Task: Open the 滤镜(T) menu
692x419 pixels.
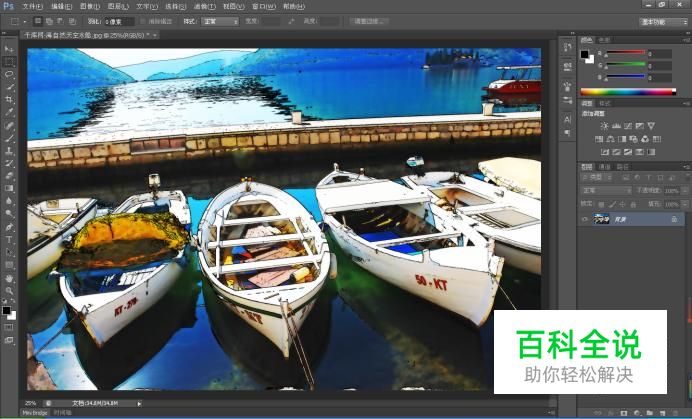Action: click(204, 7)
